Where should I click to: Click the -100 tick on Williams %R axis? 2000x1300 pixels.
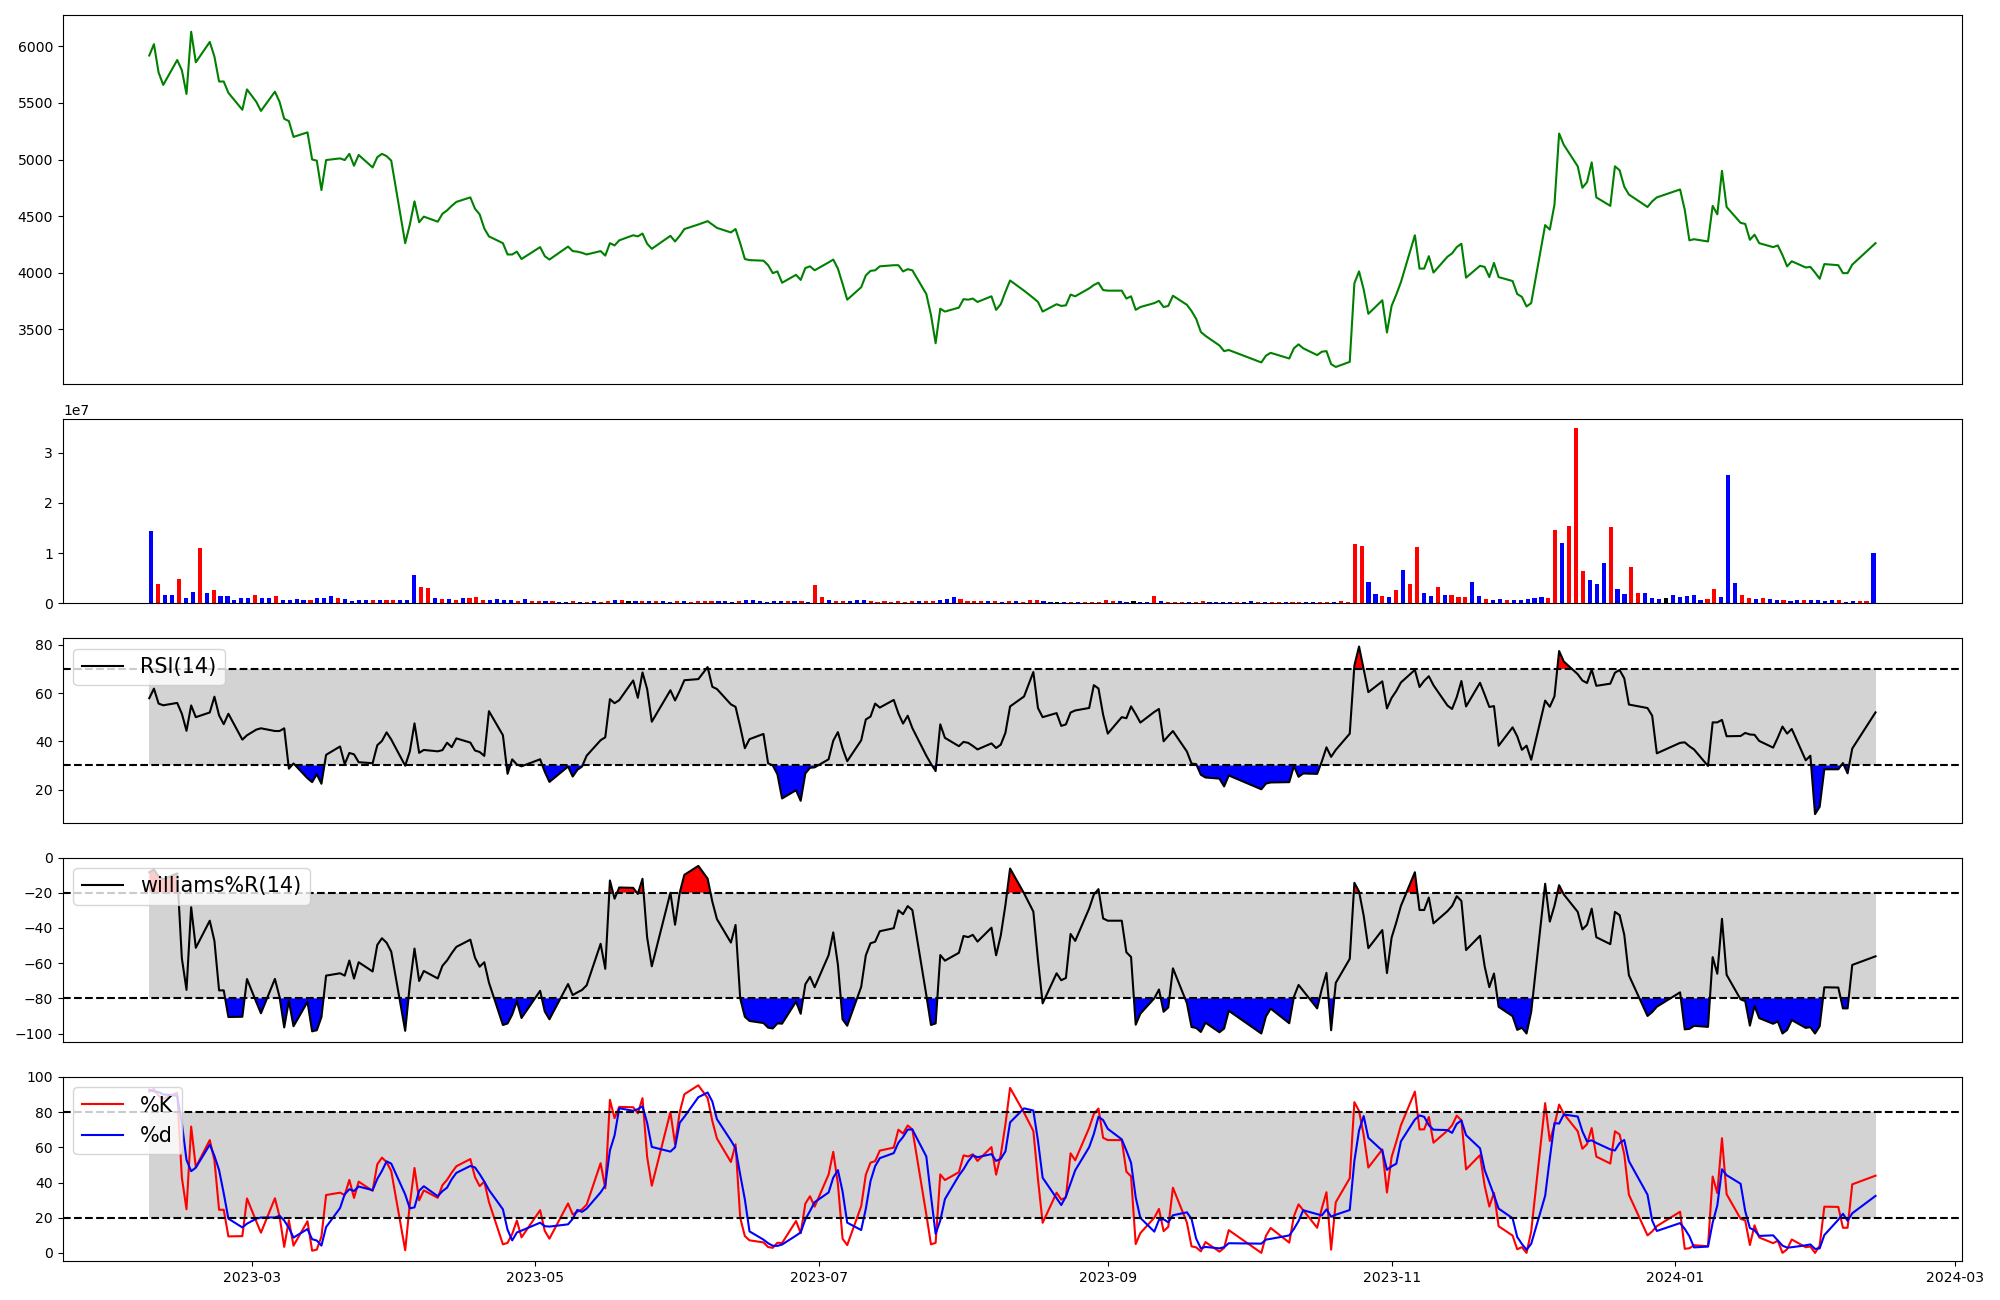[x=36, y=1034]
